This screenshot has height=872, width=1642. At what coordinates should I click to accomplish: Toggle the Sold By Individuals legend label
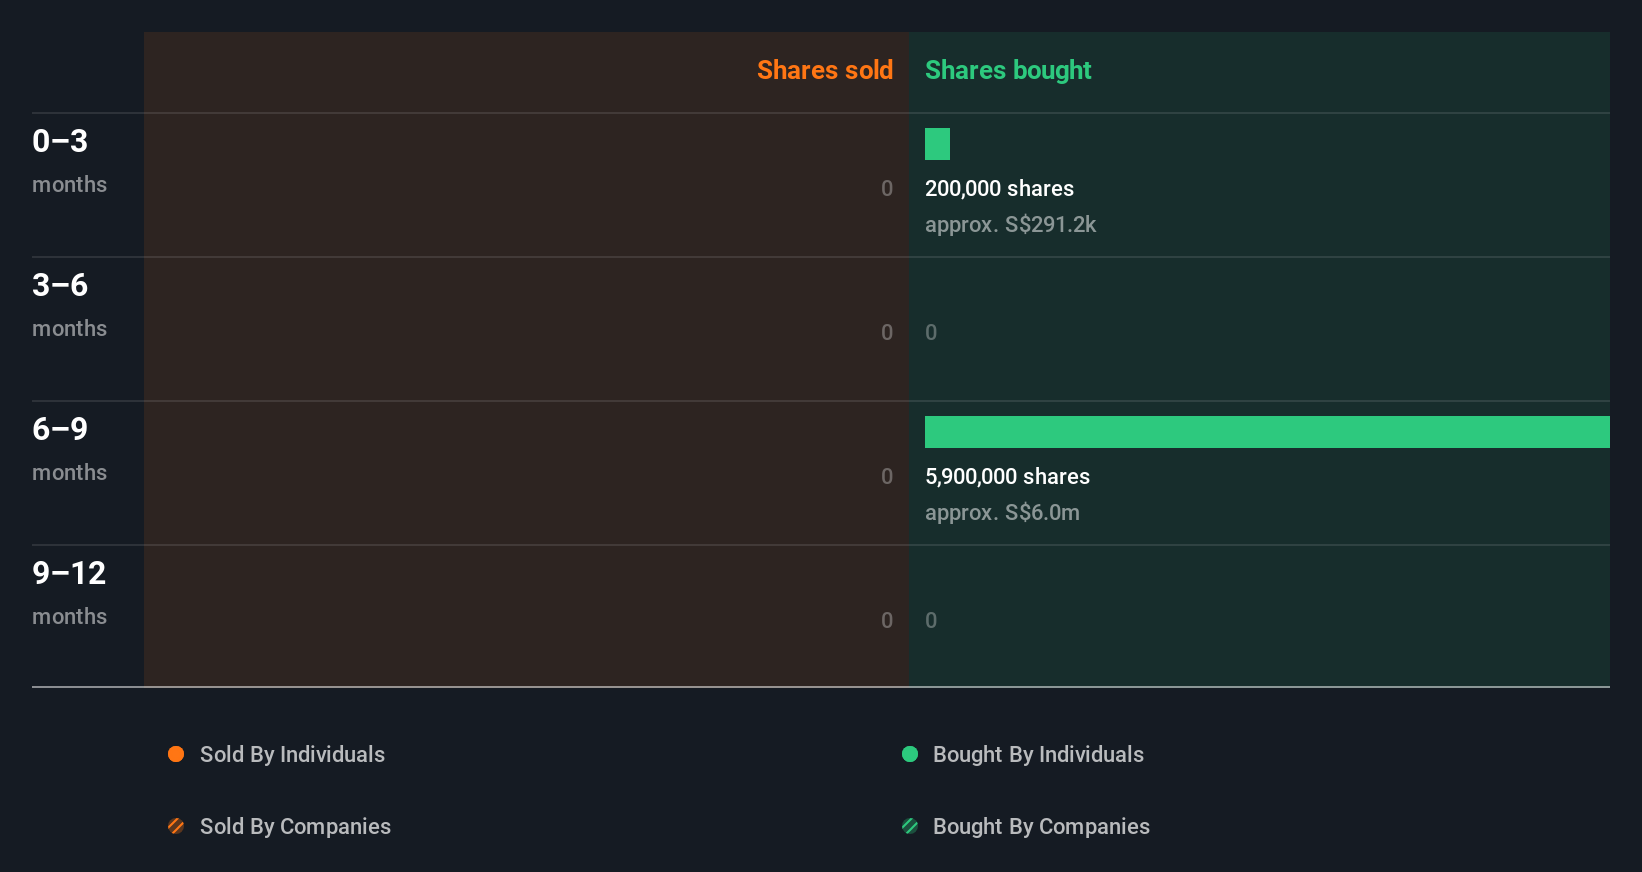(292, 754)
